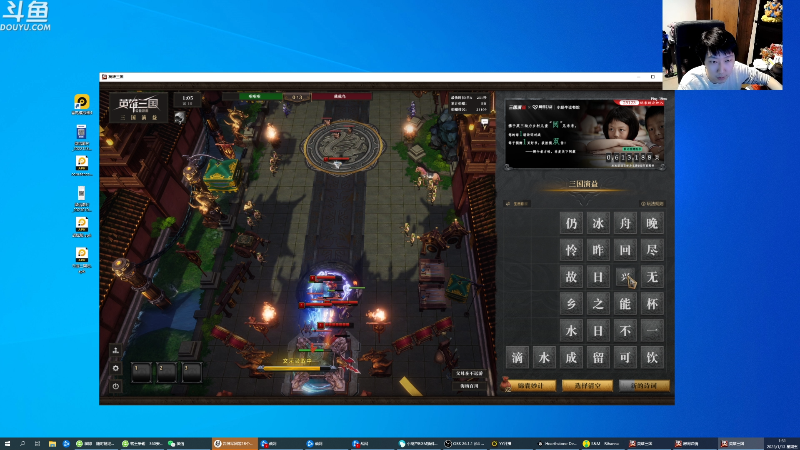The height and width of the screenshot is (450, 800).
Task: Click the 一 character tile
Action: 652,331
